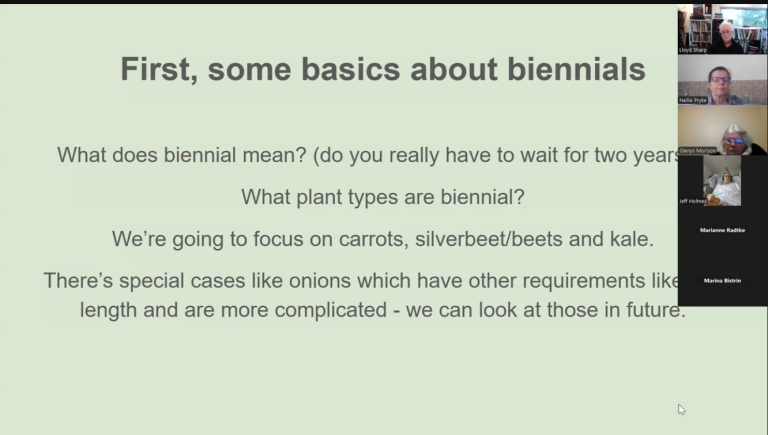Viewport: 768px width, 435px height.
Task: Click the word "First" in the title
Action: 153,69
